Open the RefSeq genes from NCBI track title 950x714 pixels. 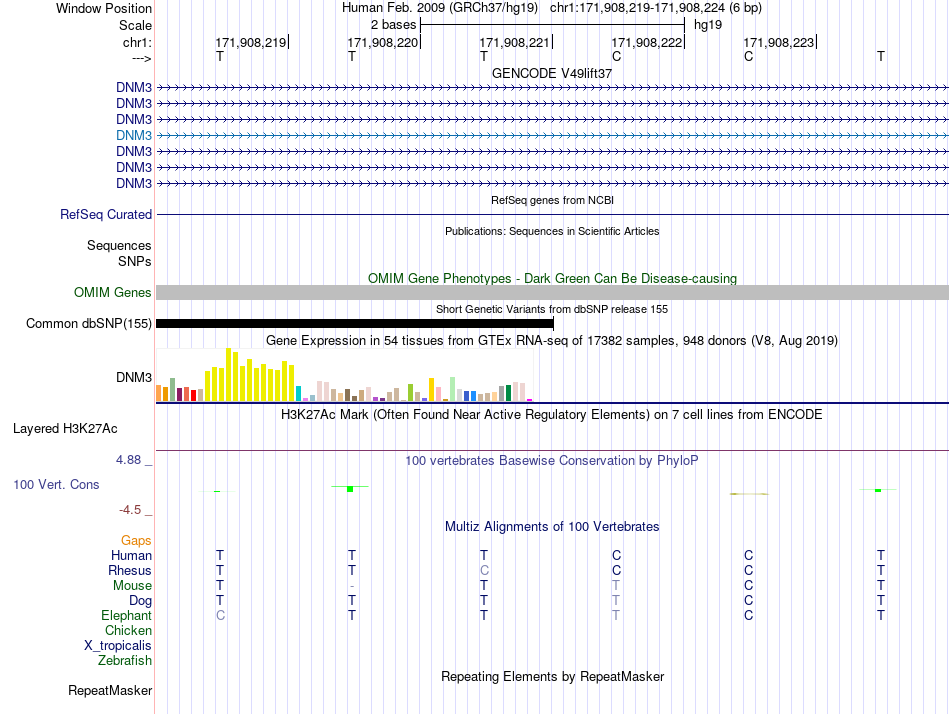click(552, 200)
